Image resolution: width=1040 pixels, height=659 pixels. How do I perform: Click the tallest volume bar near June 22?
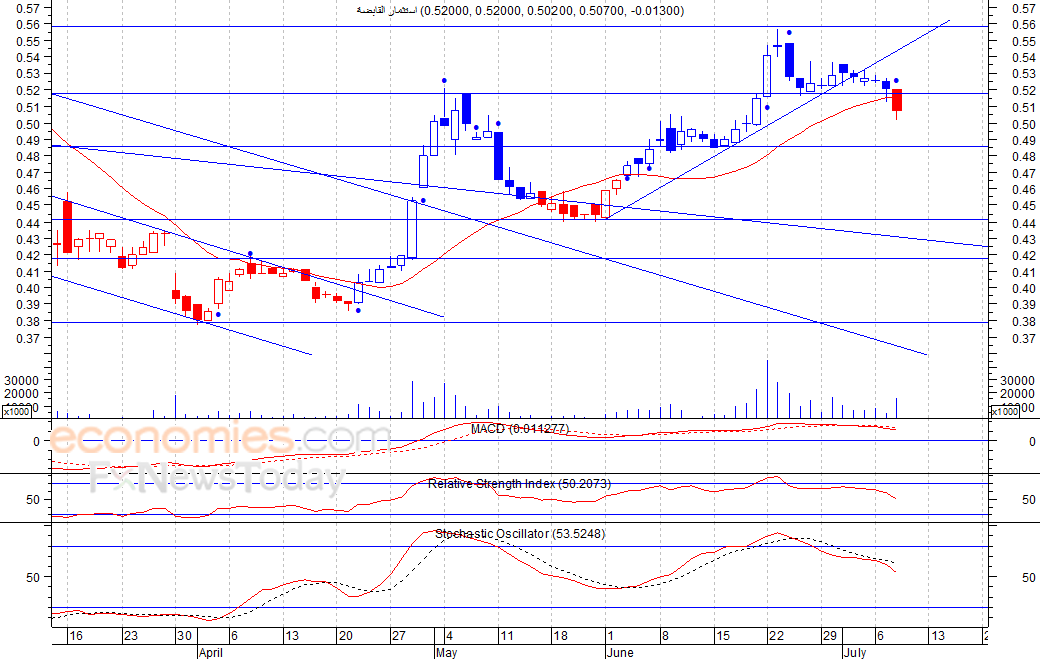pyautogui.click(x=767, y=389)
